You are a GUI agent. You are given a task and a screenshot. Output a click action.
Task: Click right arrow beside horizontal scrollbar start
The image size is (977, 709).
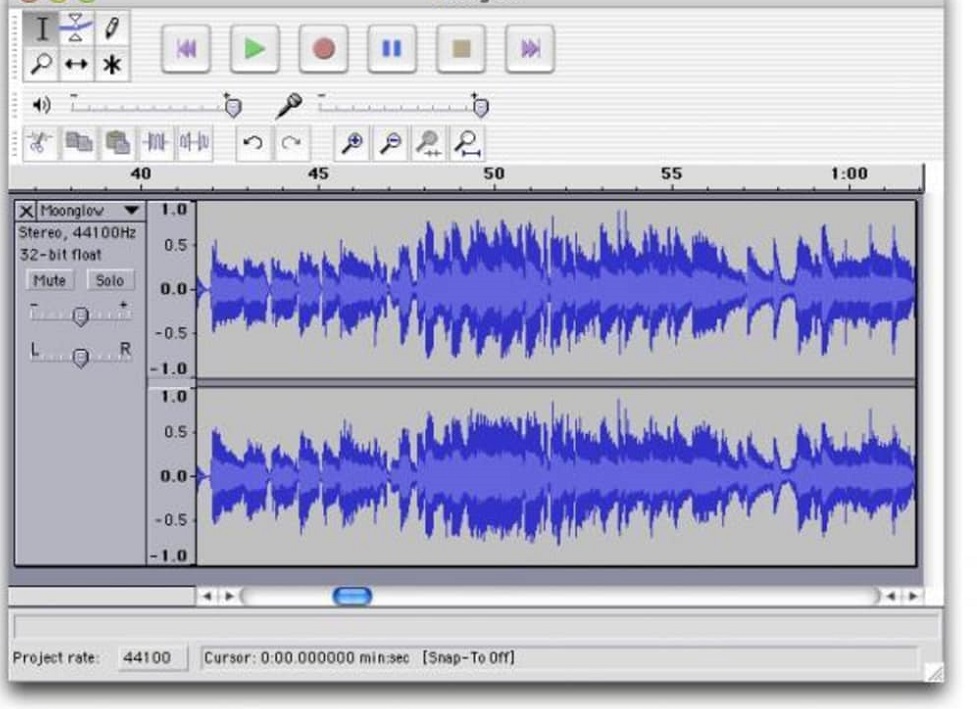(x=229, y=596)
